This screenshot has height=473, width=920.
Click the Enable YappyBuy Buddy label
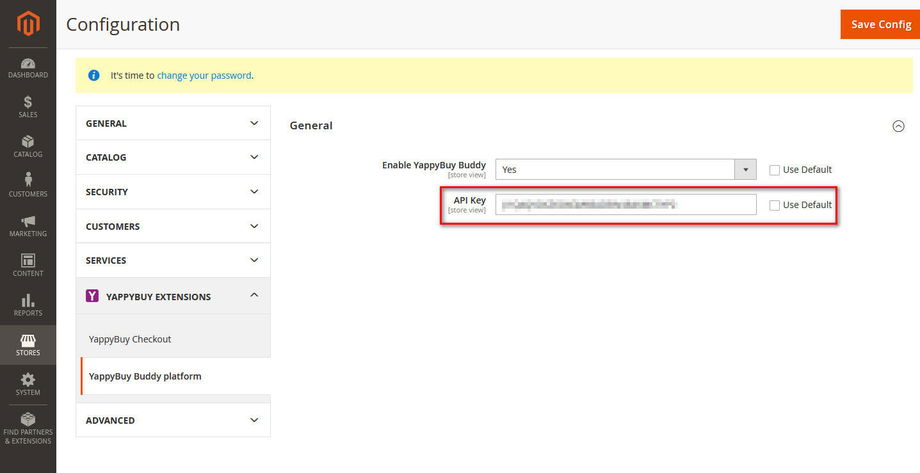click(x=434, y=165)
